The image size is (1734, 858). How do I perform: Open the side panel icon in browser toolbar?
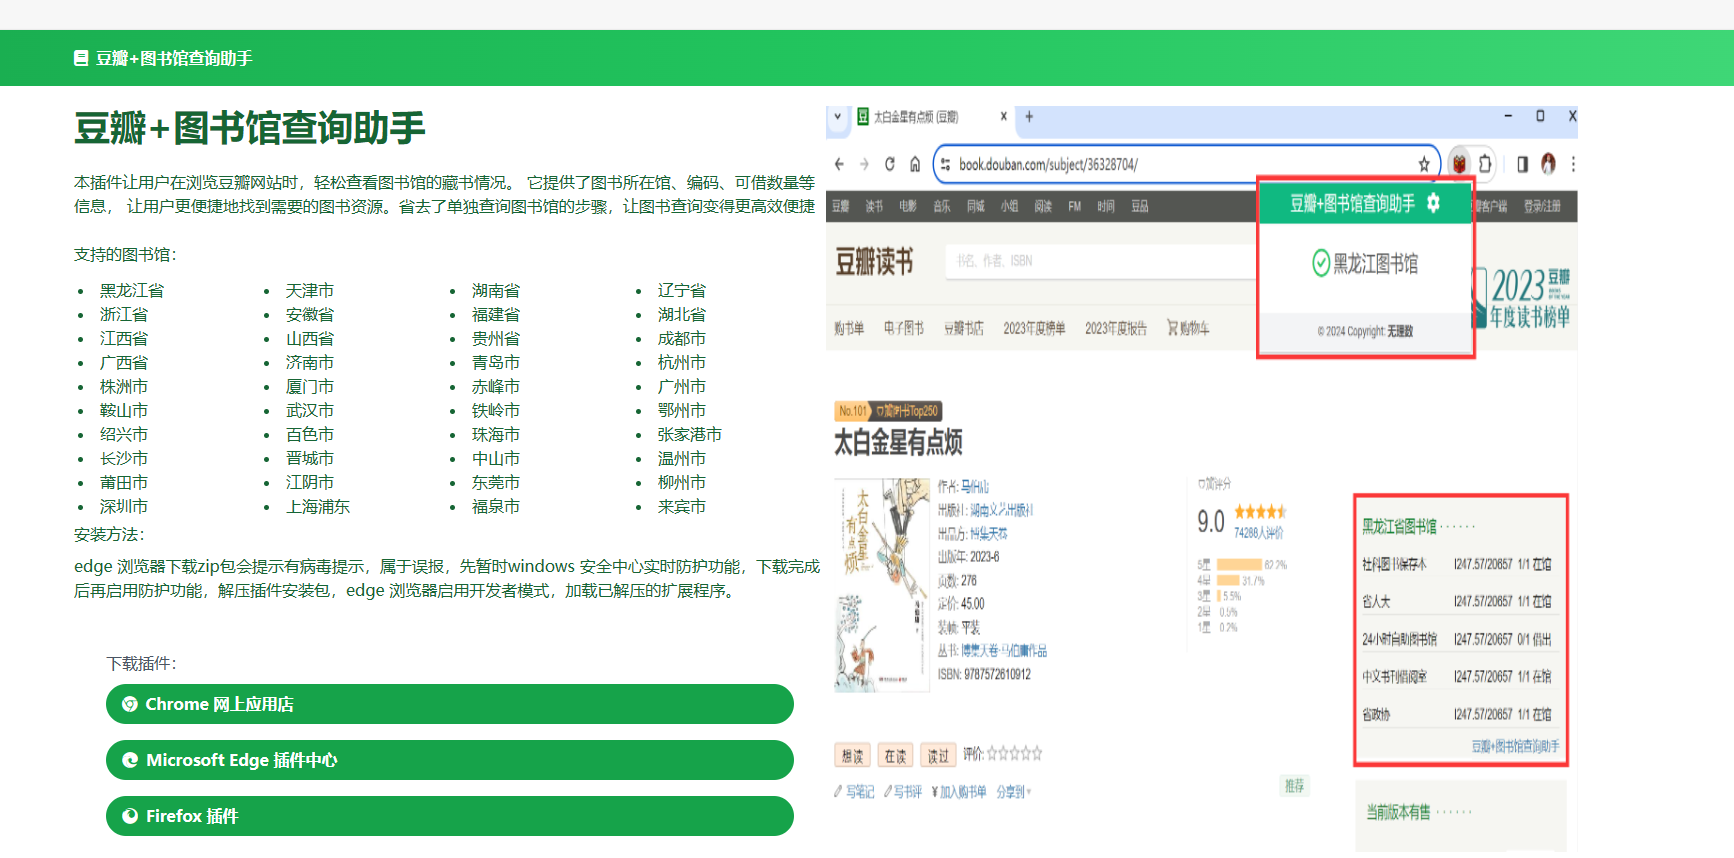1522,164
